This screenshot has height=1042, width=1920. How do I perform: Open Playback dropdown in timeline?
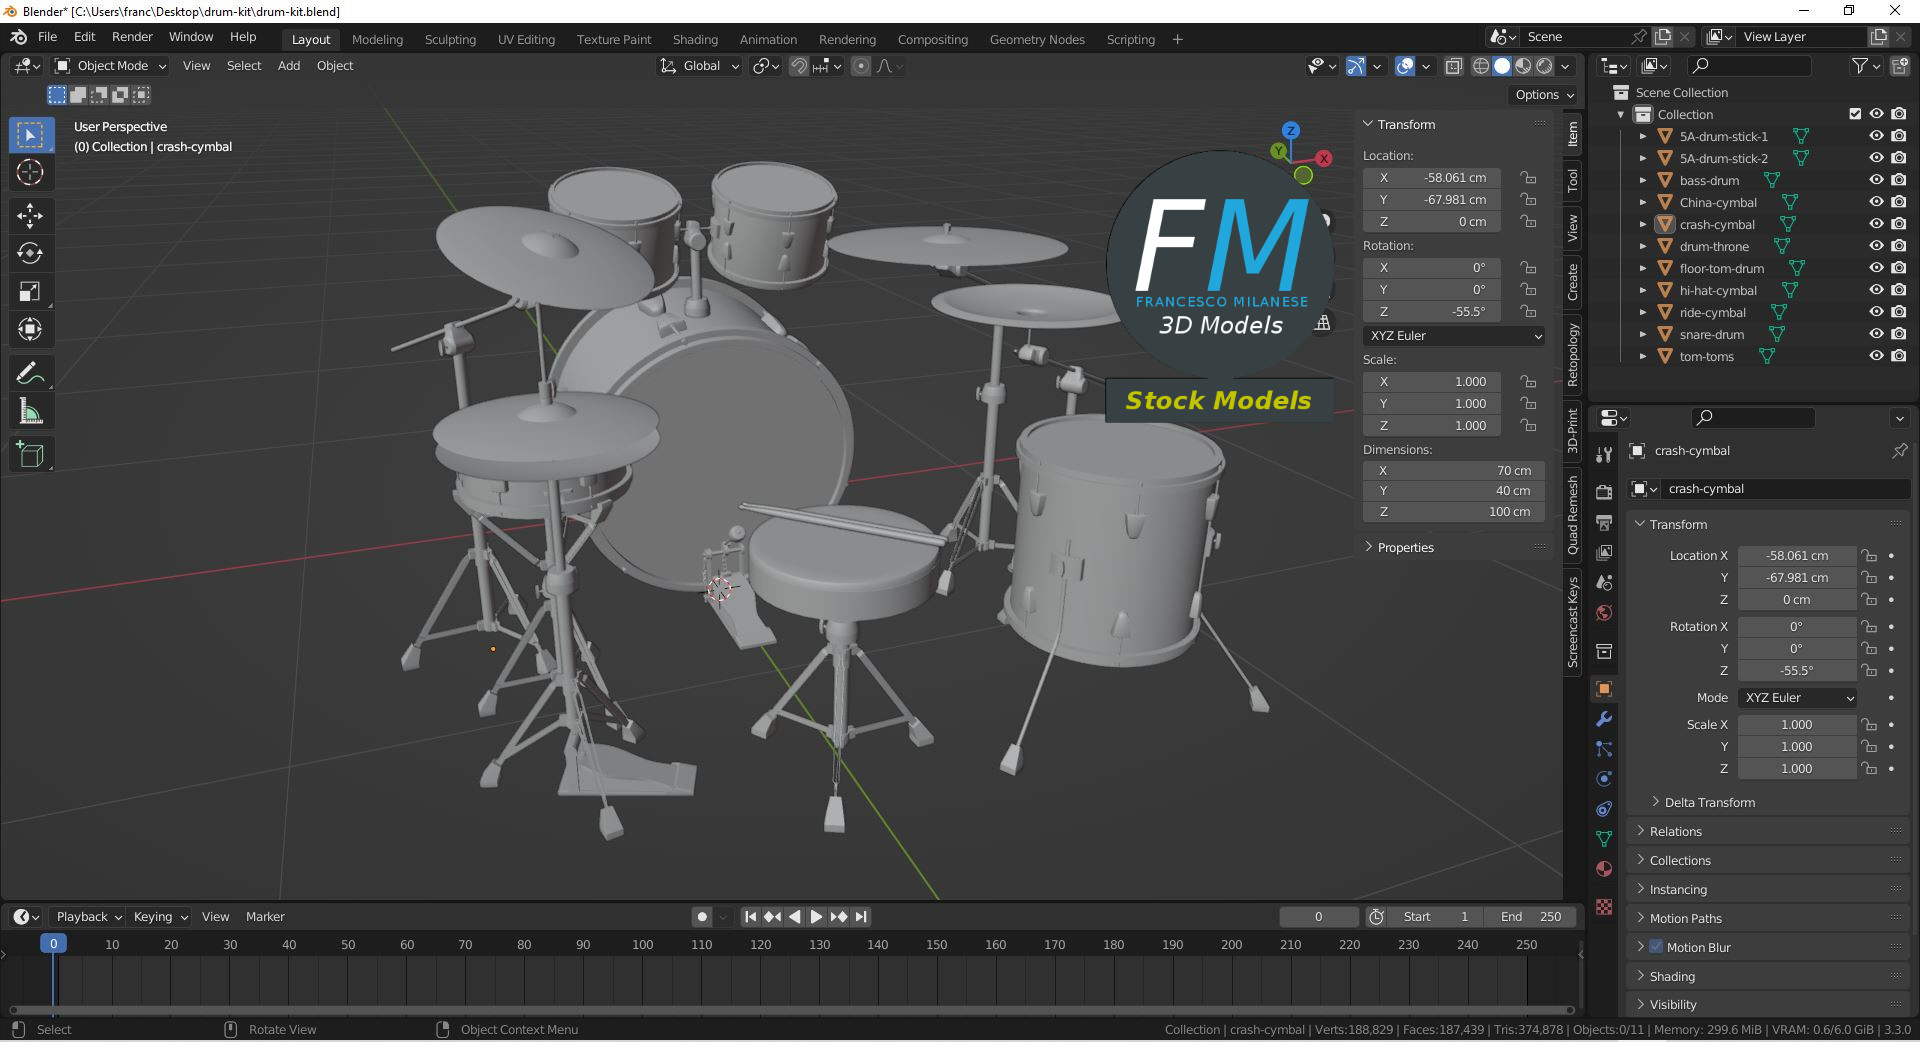tap(89, 917)
